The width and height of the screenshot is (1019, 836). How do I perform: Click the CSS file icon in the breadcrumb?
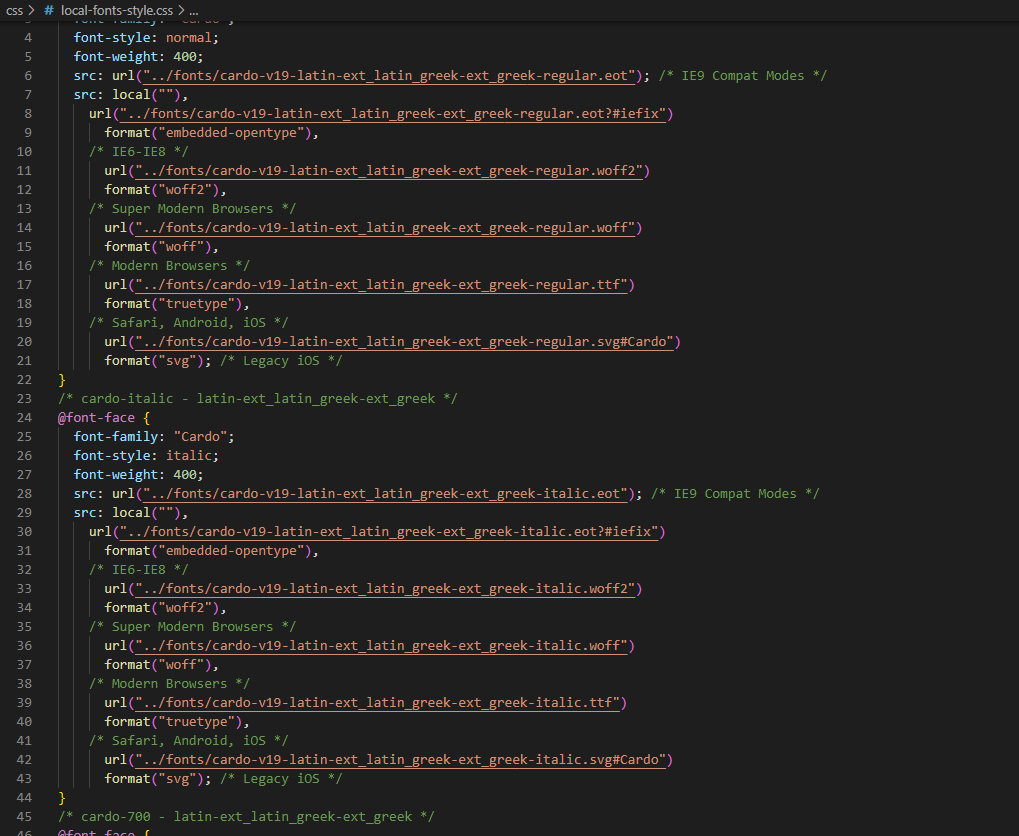point(49,10)
